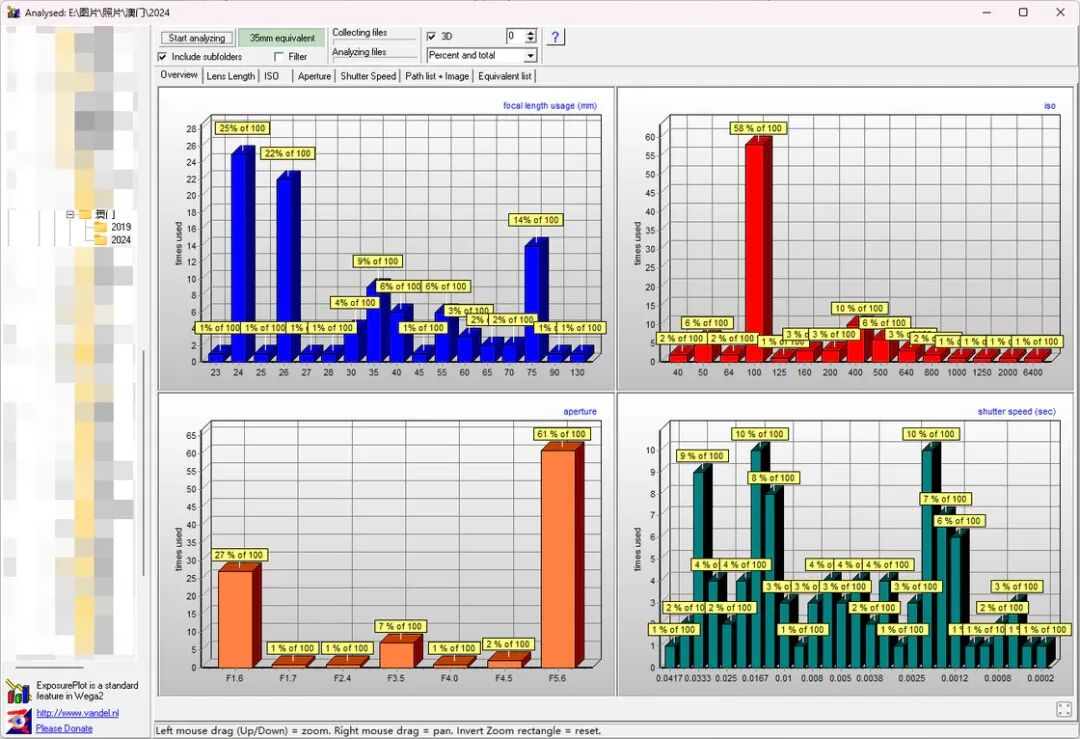Click the fullscreen icon below the charts
Viewport: 1080px width, 739px height.
point(1063,709)
